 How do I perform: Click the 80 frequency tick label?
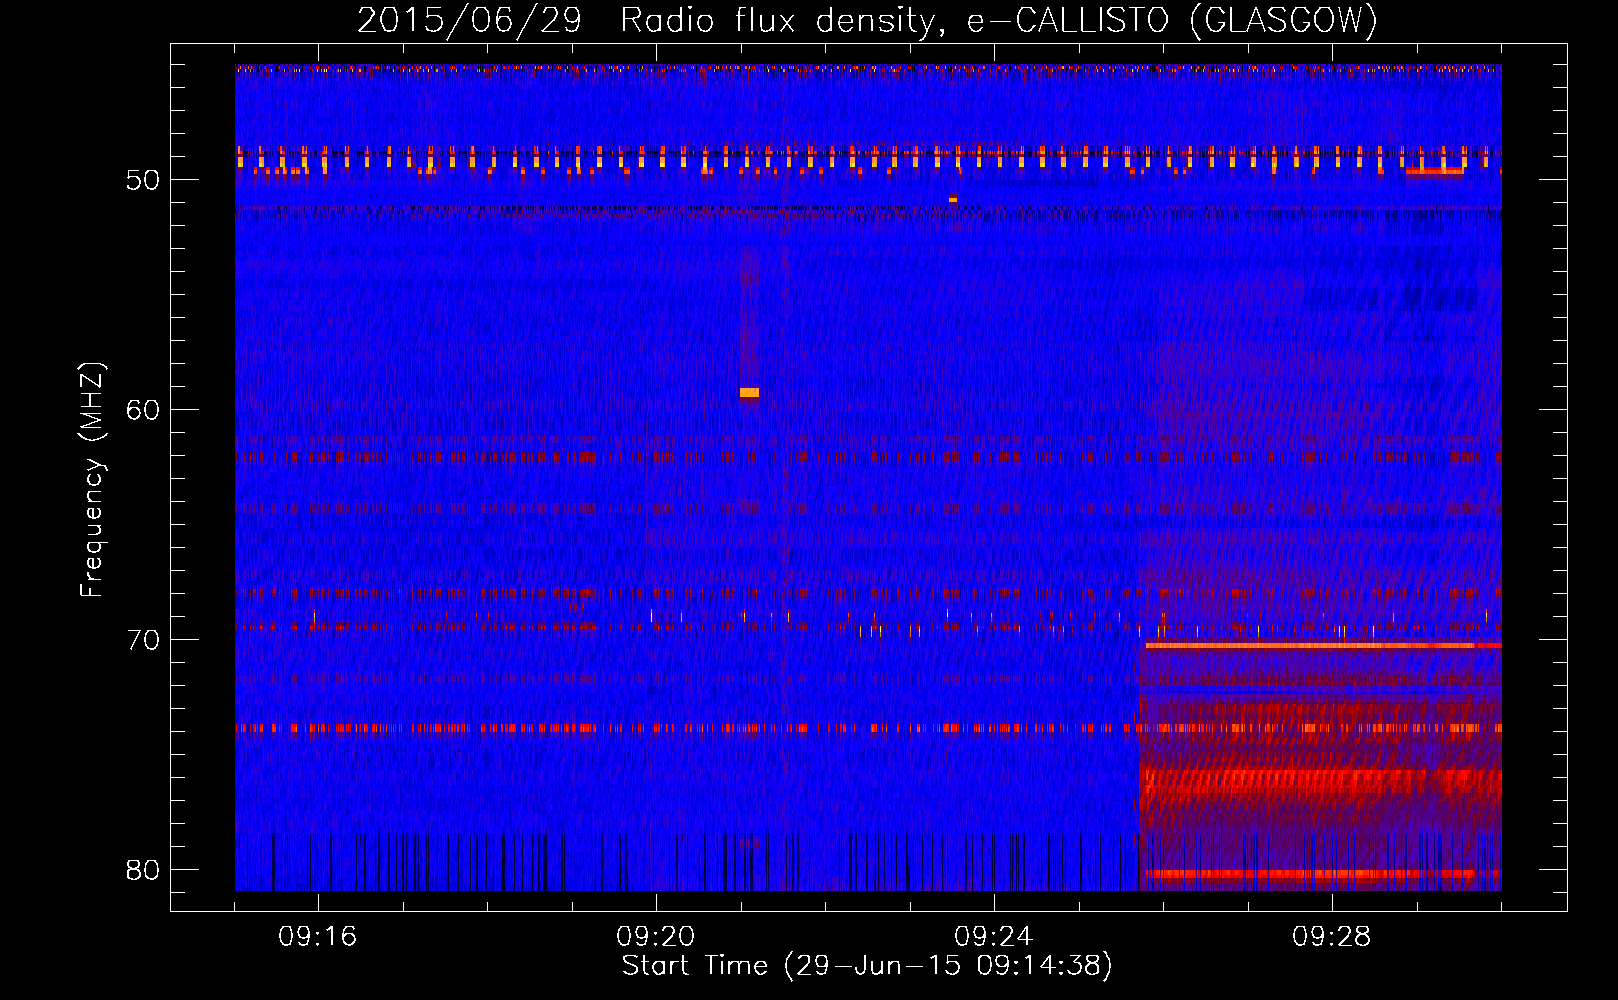pos(143,870)
